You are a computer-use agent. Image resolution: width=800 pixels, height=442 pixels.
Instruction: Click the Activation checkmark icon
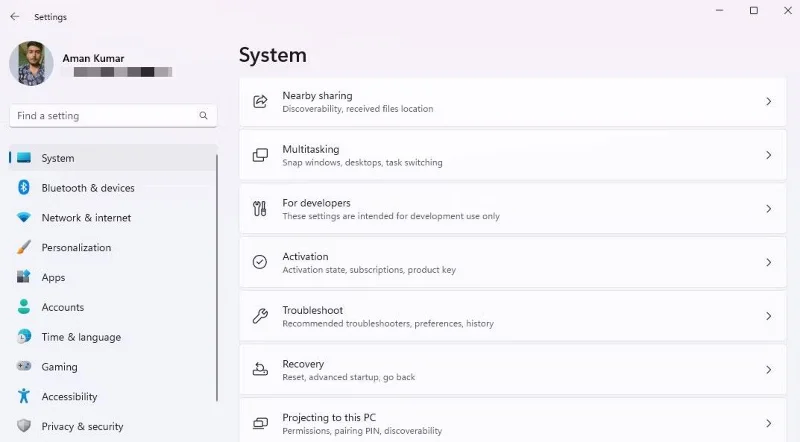click(x=260, y=262)
